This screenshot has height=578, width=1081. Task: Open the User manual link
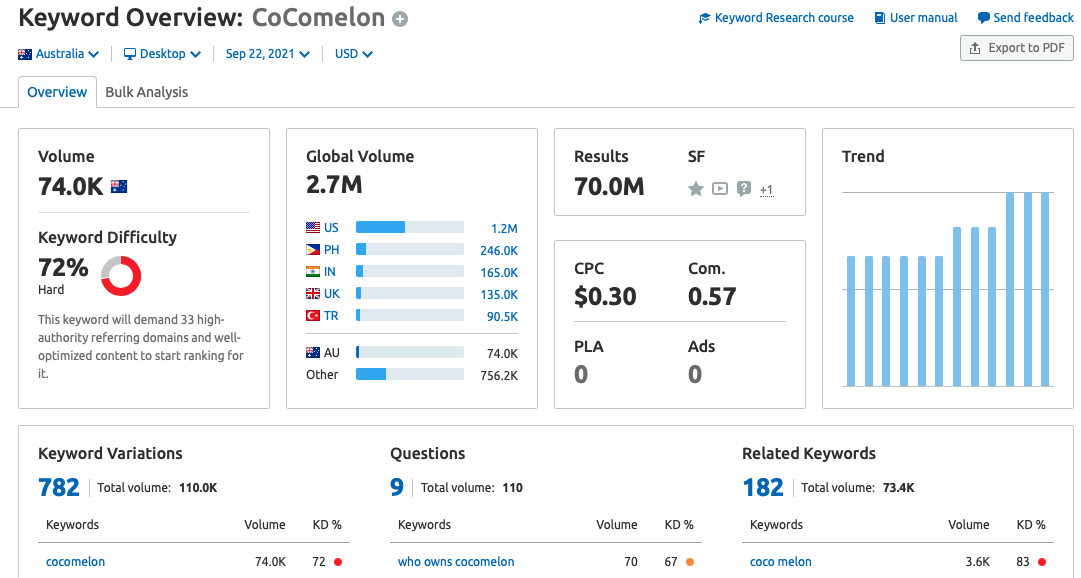[916, 18]
